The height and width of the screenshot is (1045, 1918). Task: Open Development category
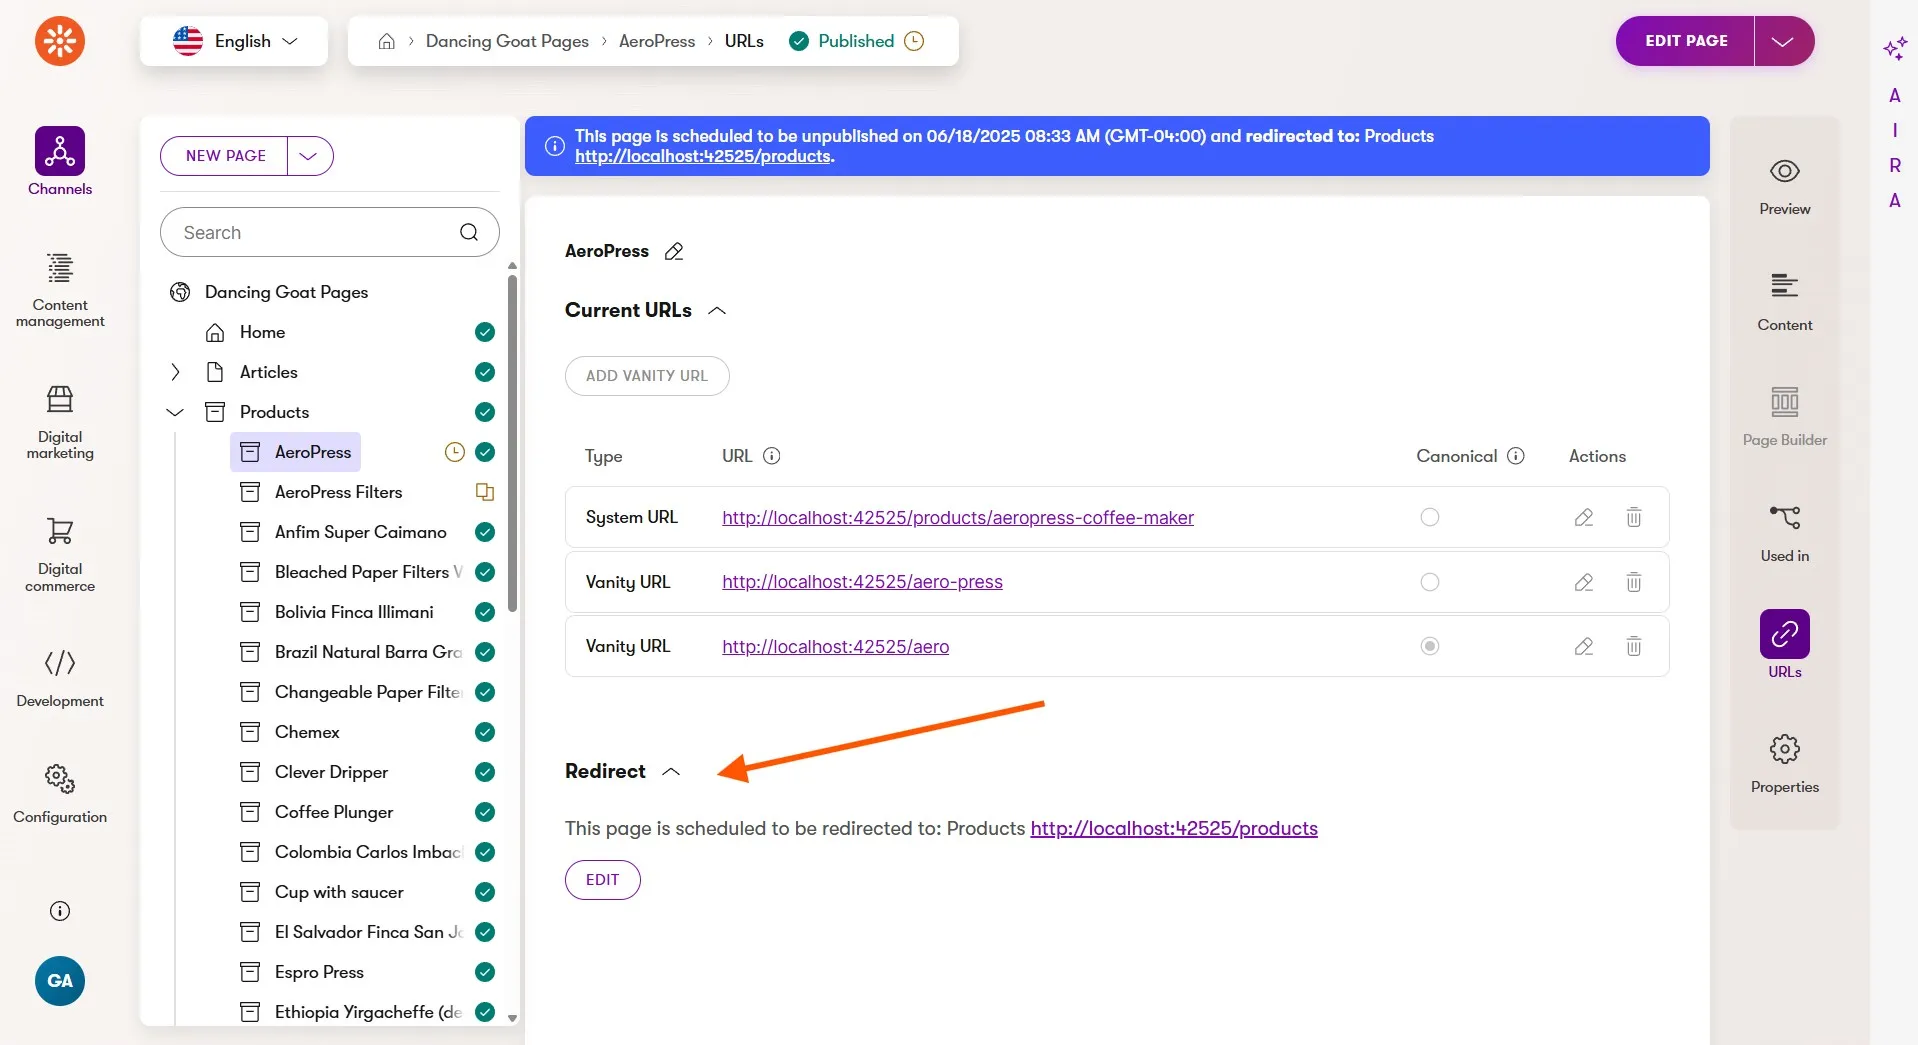tap(60, 678)
